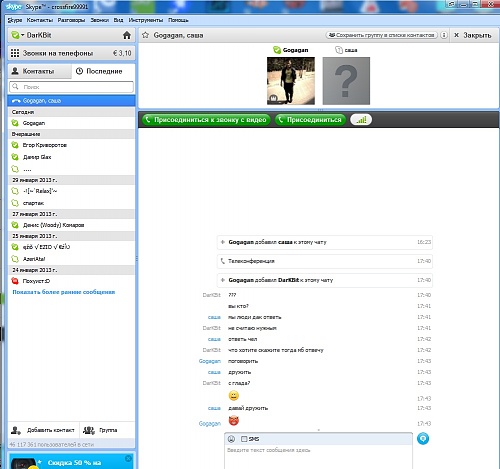Click the gamepad-like icon on Gogagan's photo

tap(273, 98)
